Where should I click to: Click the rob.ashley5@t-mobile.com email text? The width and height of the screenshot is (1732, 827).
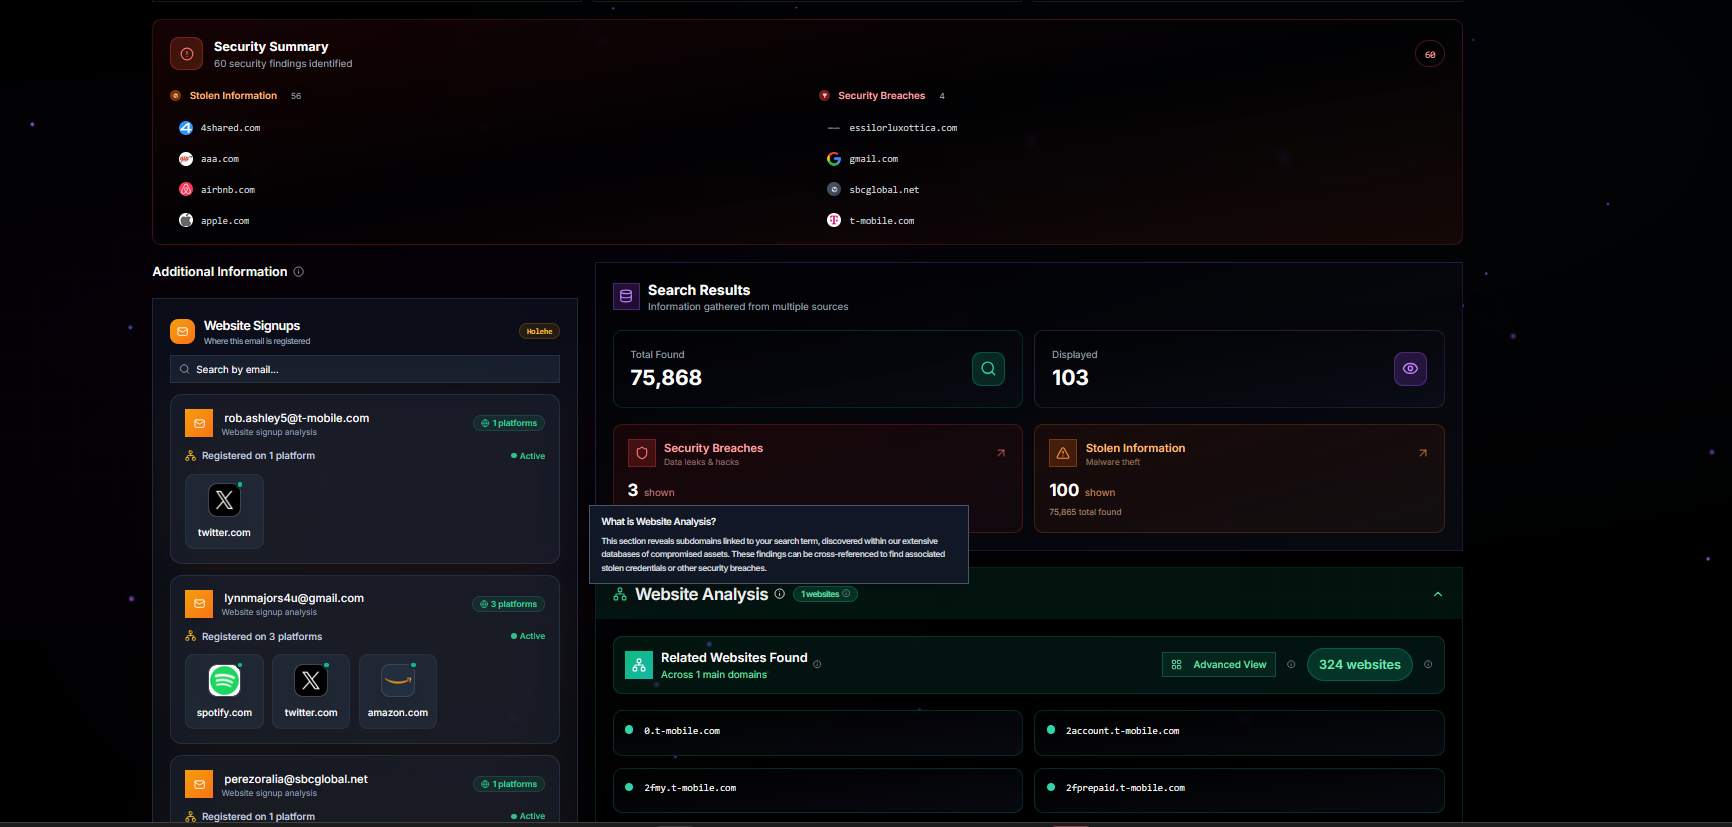pyautogui.click(x=297, y=418)
